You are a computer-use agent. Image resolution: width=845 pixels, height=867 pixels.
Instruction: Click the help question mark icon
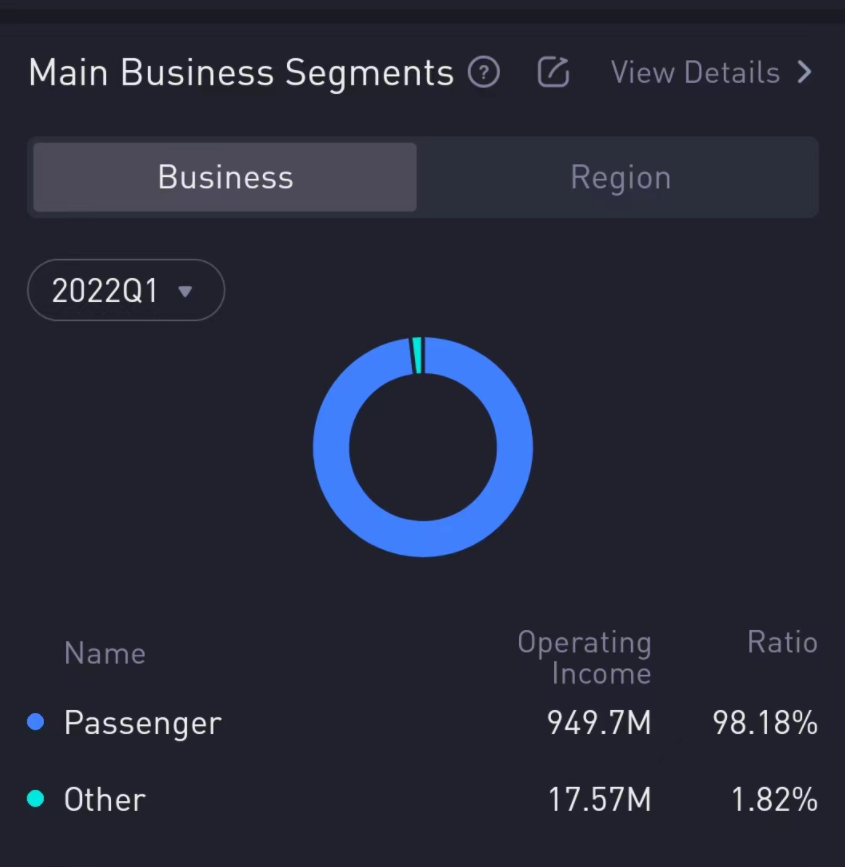click(x=484, y=73)
